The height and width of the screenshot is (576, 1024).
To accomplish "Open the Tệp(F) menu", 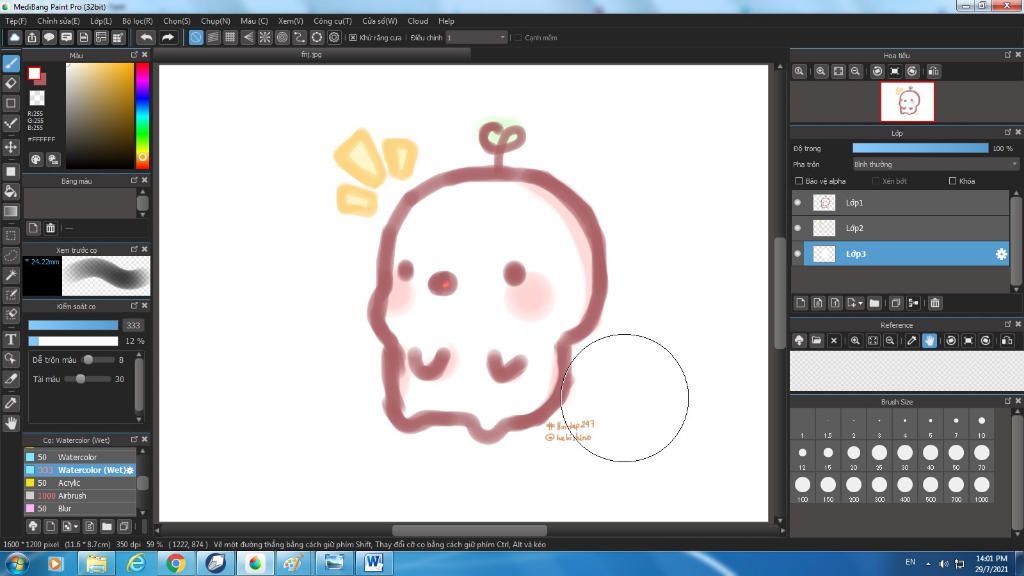I will pos(16,21).
